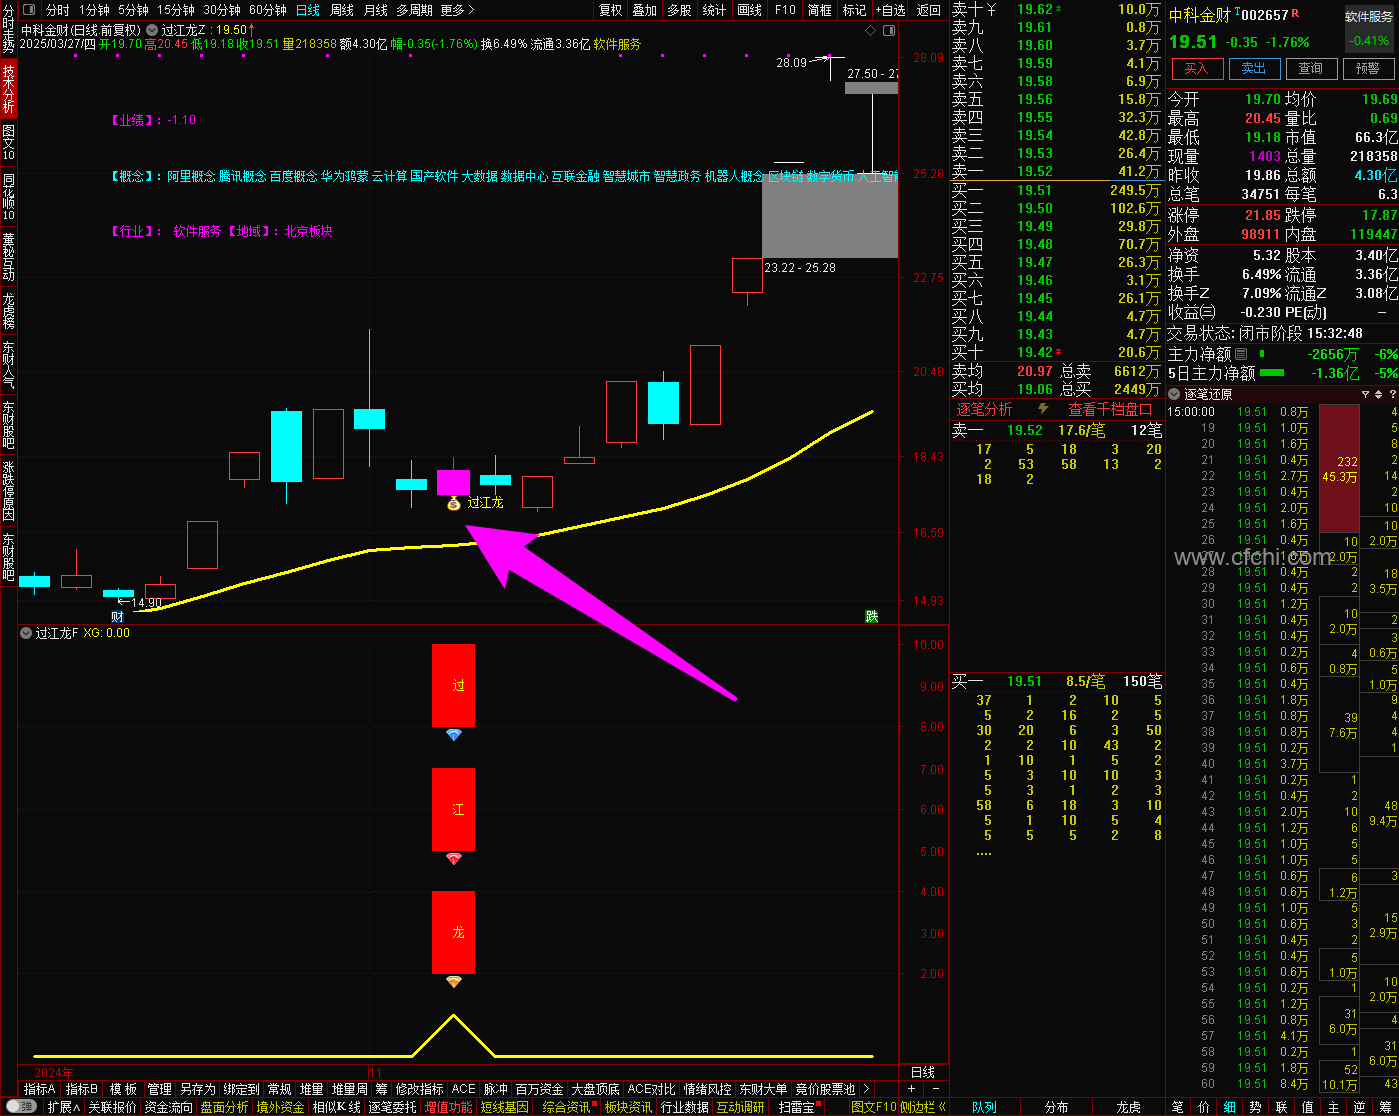Click the minus zoom button by 日线

click(x=935, y=1089)
